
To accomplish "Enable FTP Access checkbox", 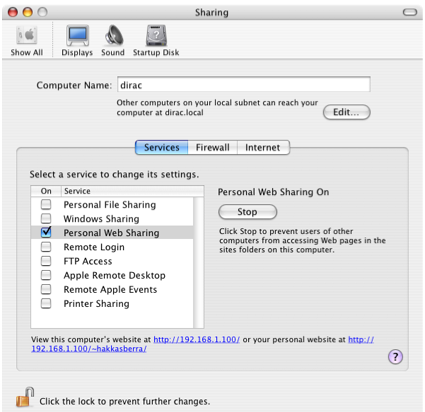I will [x=46, y=261].
